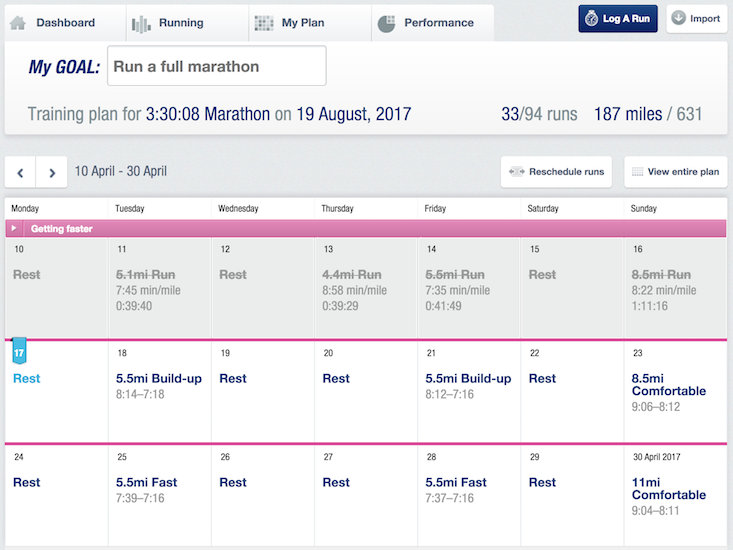The width and height of the screenshot is (733, 550).
Task: Expand the Getting faster phase triangle
Action: [14, 228]
